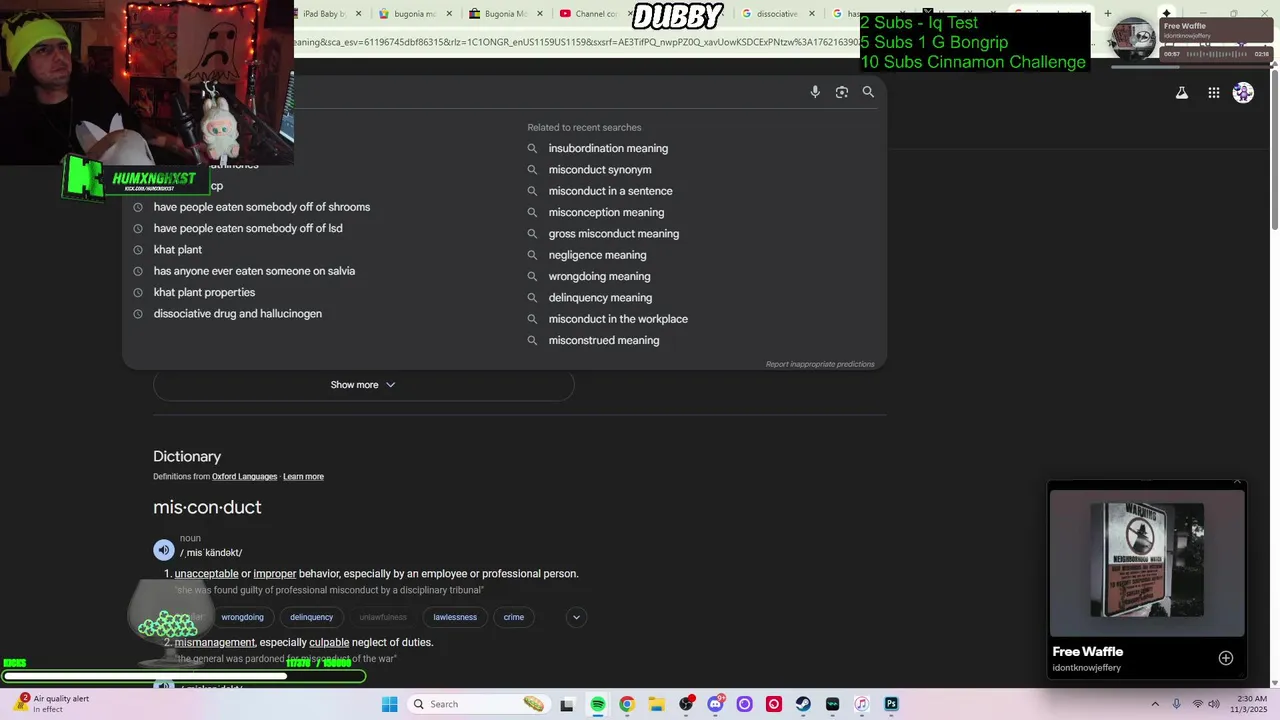Select suggestion misconstrued meaning
The width and height of the screenshot is (1280, 720).
point(604,340)
